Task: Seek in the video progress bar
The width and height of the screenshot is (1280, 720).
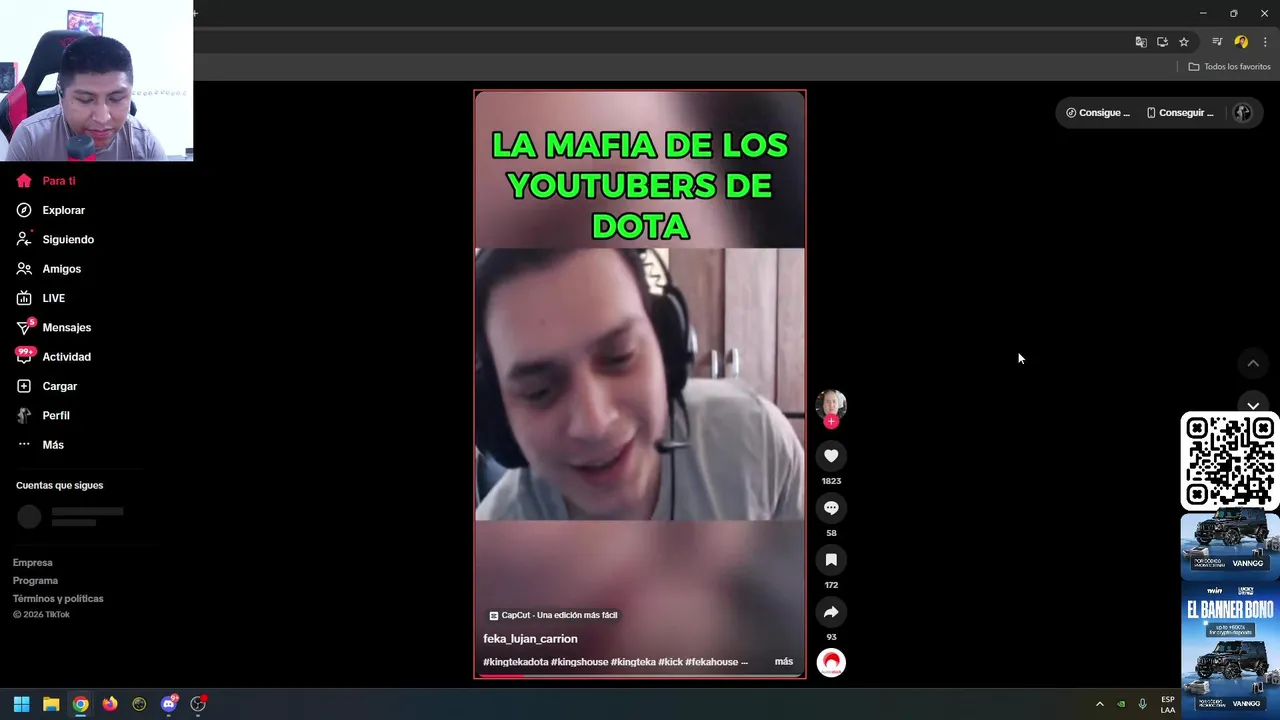Action: (x=640, y=676)
